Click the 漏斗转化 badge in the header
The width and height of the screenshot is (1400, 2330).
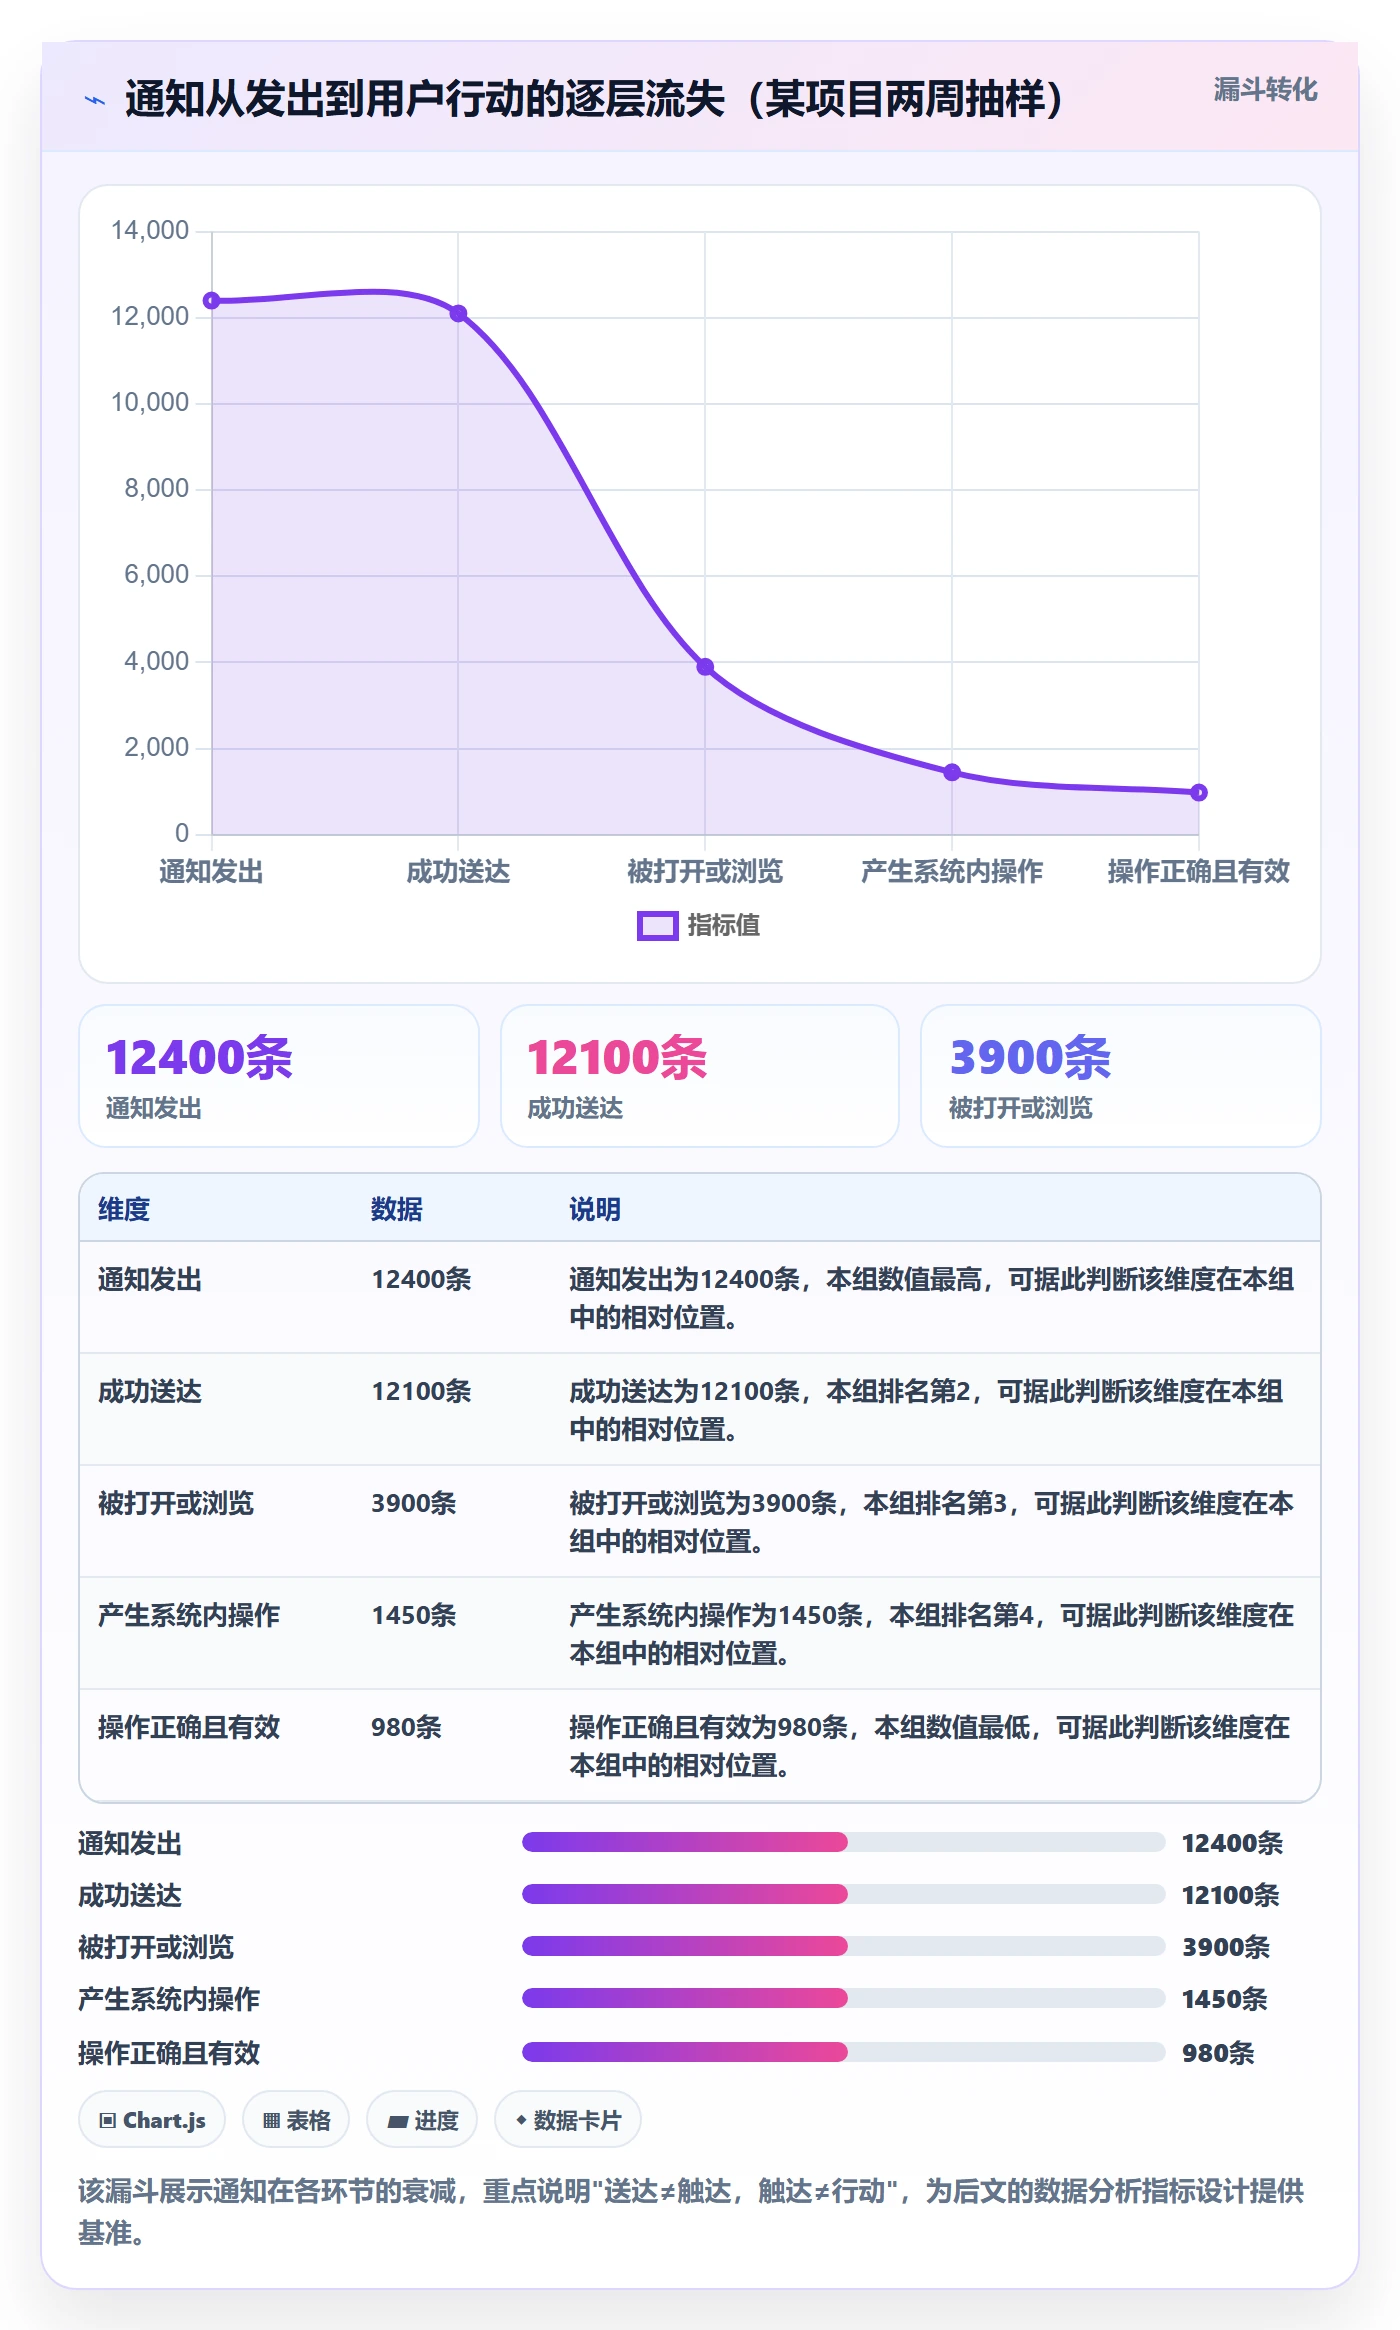[x=1265, y=90]
